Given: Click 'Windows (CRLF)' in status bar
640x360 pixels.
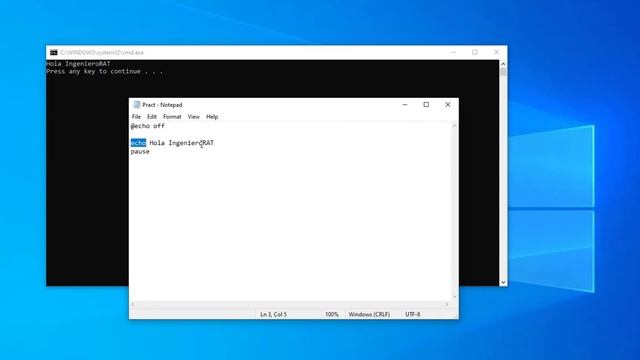Looking at the screenshot, I should pyautogui.click(x=369, y=314).
